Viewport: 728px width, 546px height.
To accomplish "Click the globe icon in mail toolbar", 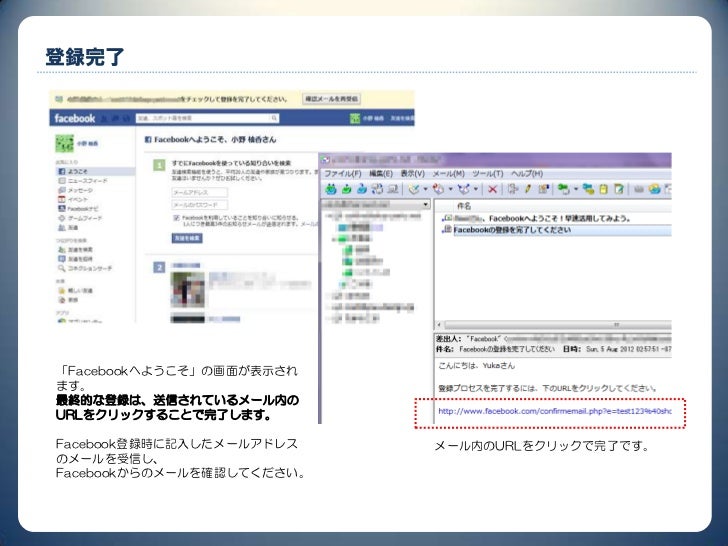I will (x=655, y=189).
